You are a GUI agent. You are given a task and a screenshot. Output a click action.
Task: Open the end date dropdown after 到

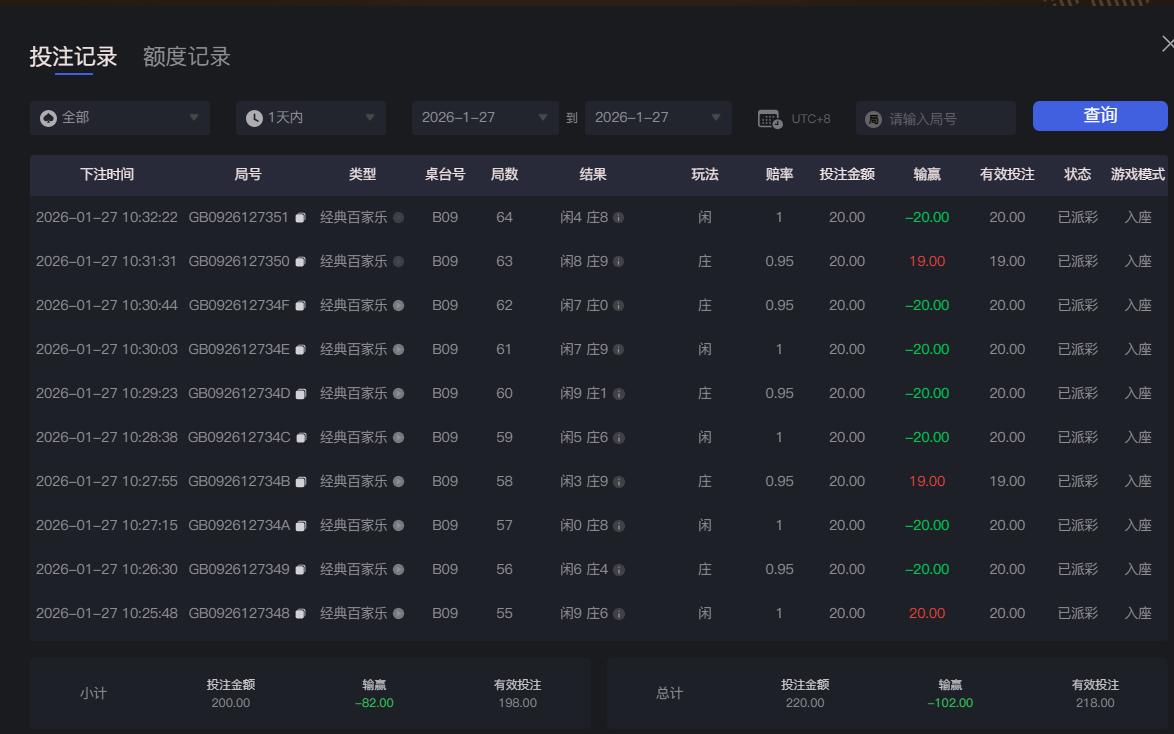click(x=655, y=117)
